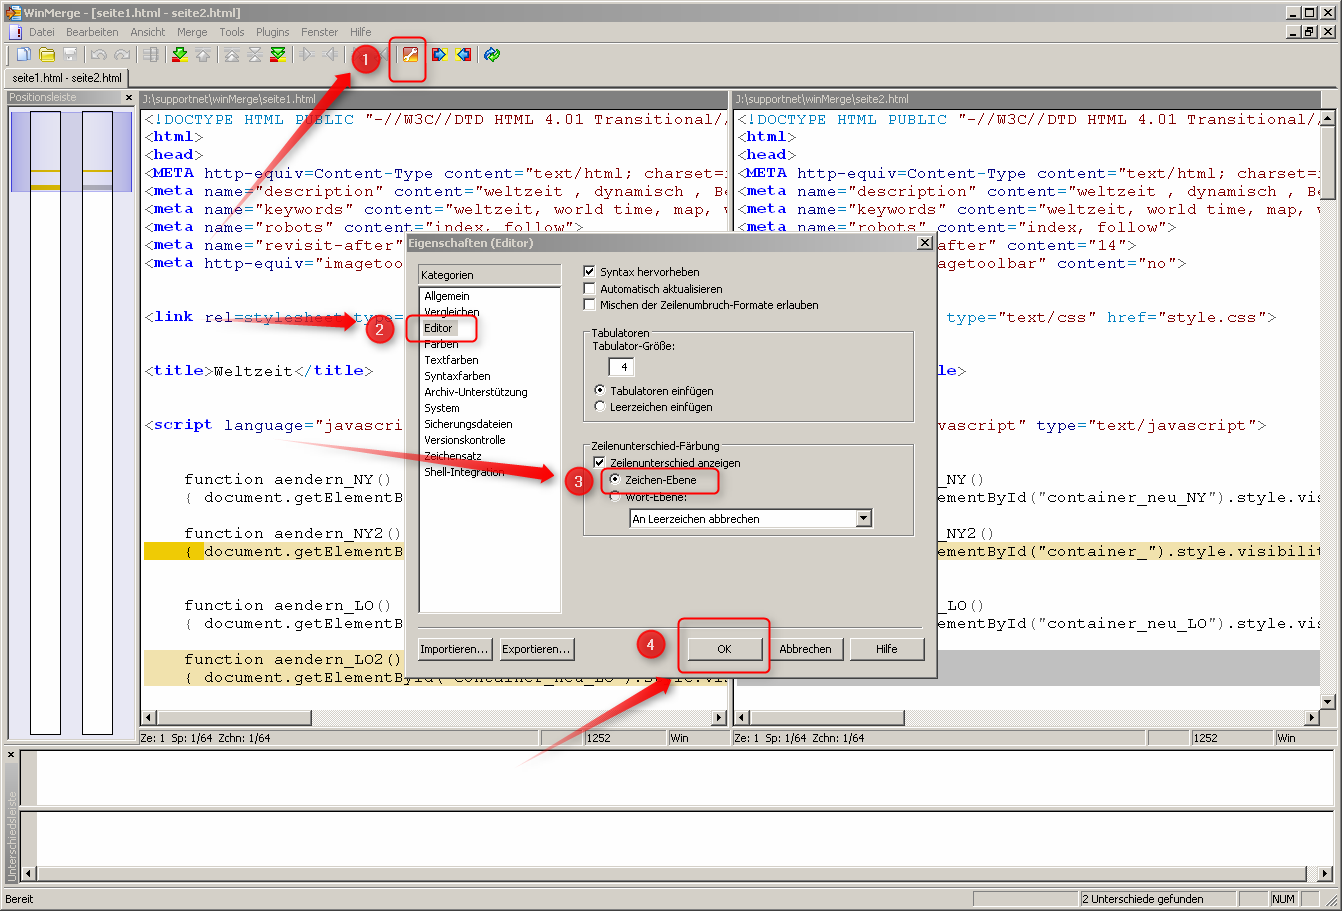The height and width of the screenshot is (911, 1342).
Task: Click the Refresh comparison toolbar icon
Action: (490, 54)
